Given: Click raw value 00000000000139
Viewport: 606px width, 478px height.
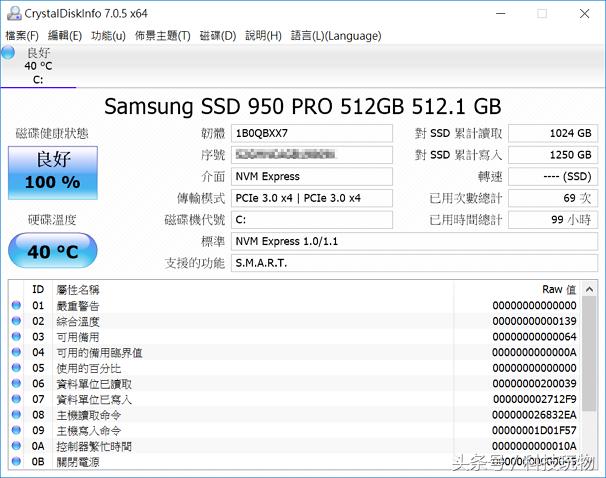Looking at the screenshot, I should click(x=535, y=321).
